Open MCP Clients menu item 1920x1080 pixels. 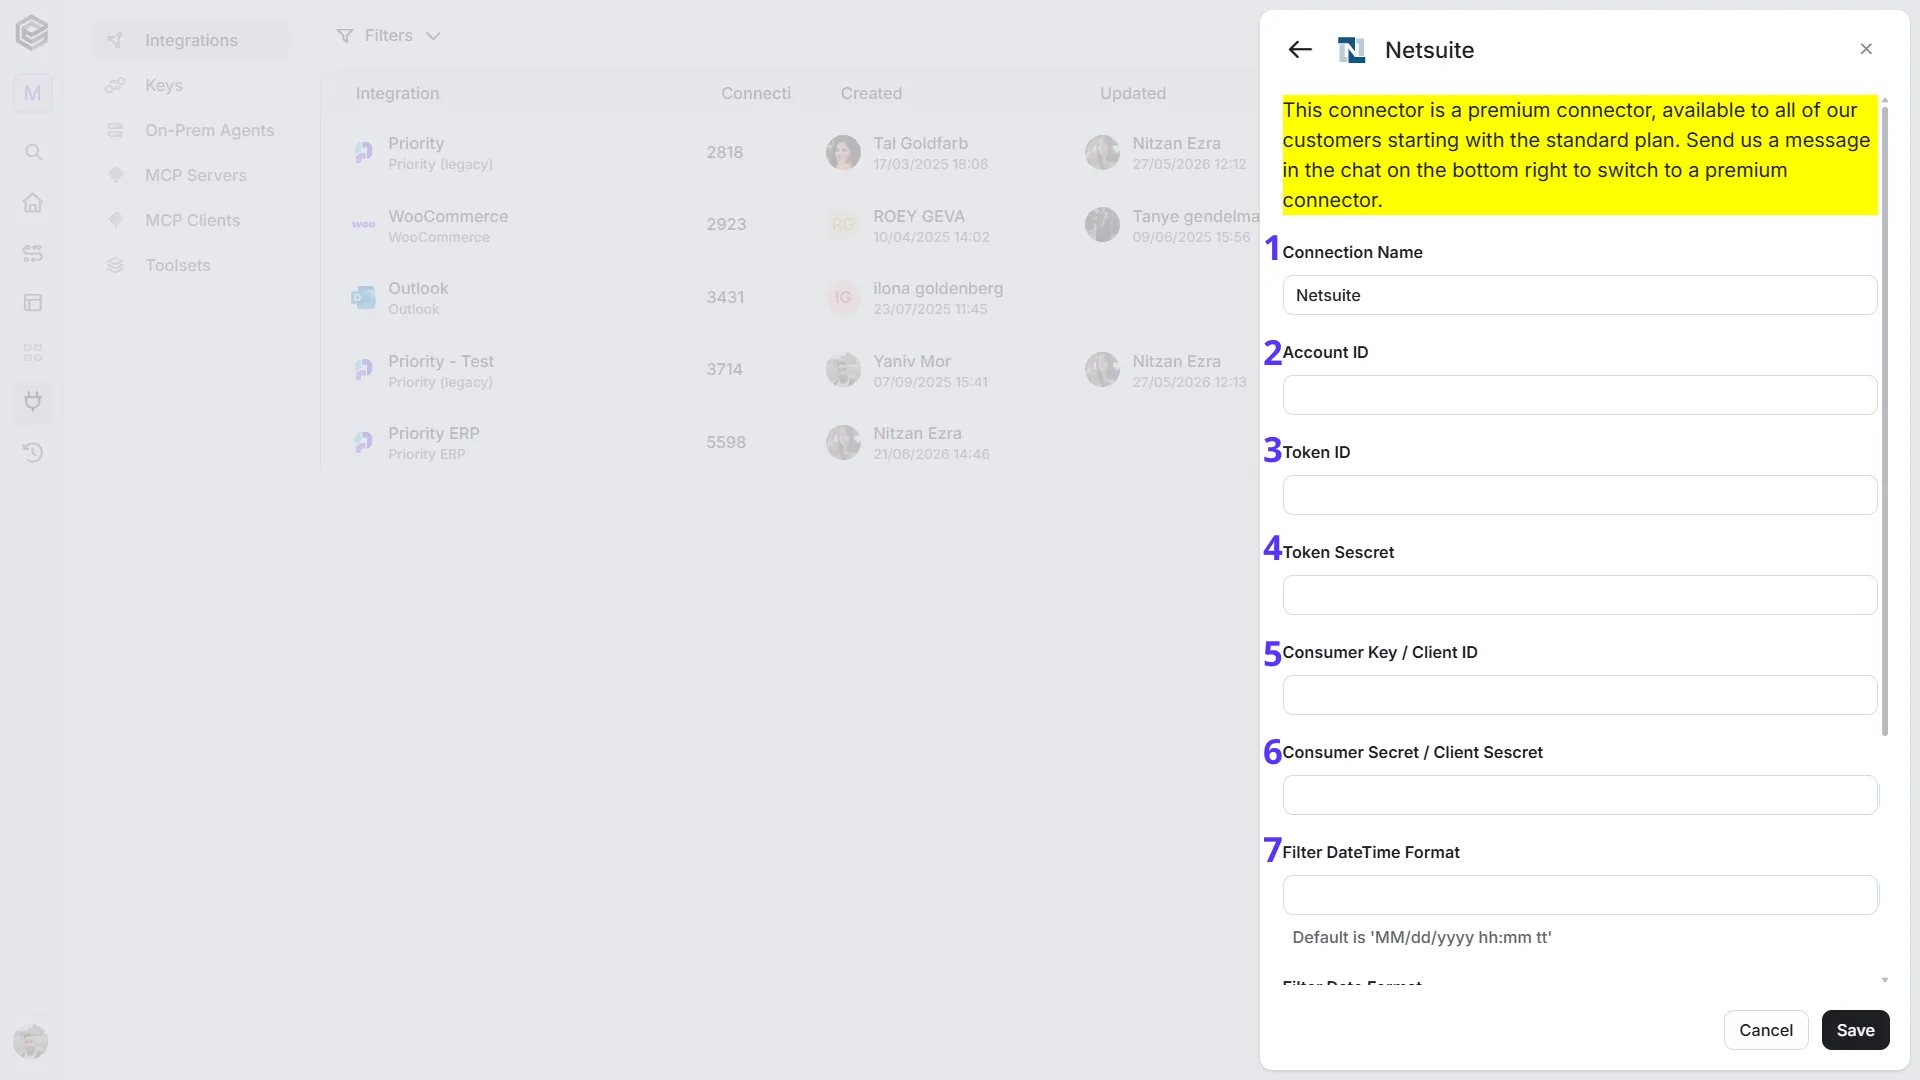pos(191,220)
